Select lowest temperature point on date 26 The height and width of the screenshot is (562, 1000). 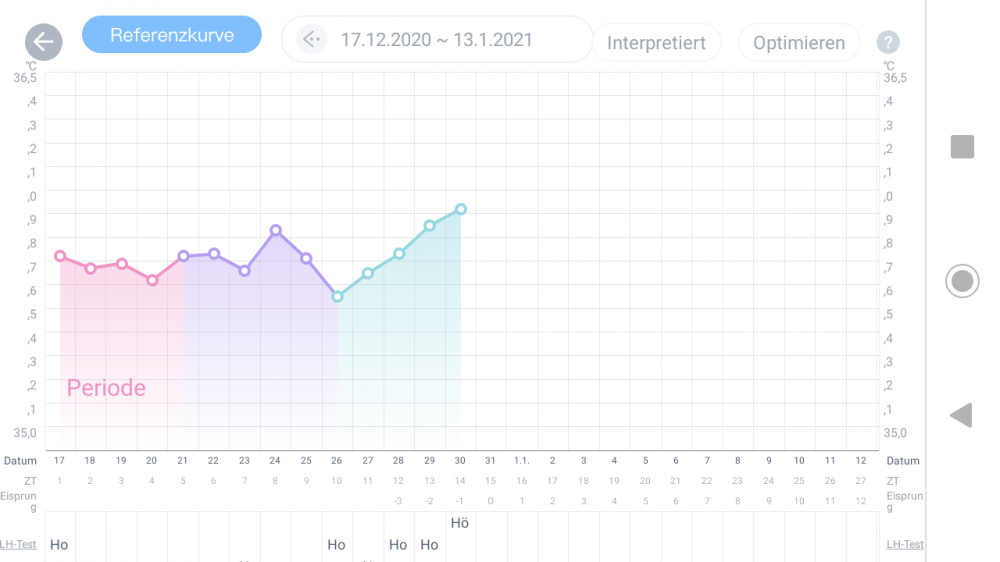pyautogui.click(x=337, y=297)
